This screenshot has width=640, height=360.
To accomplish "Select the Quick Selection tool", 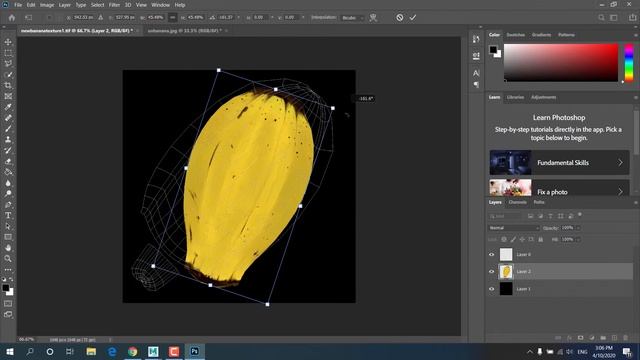I will tap(8, 75).
